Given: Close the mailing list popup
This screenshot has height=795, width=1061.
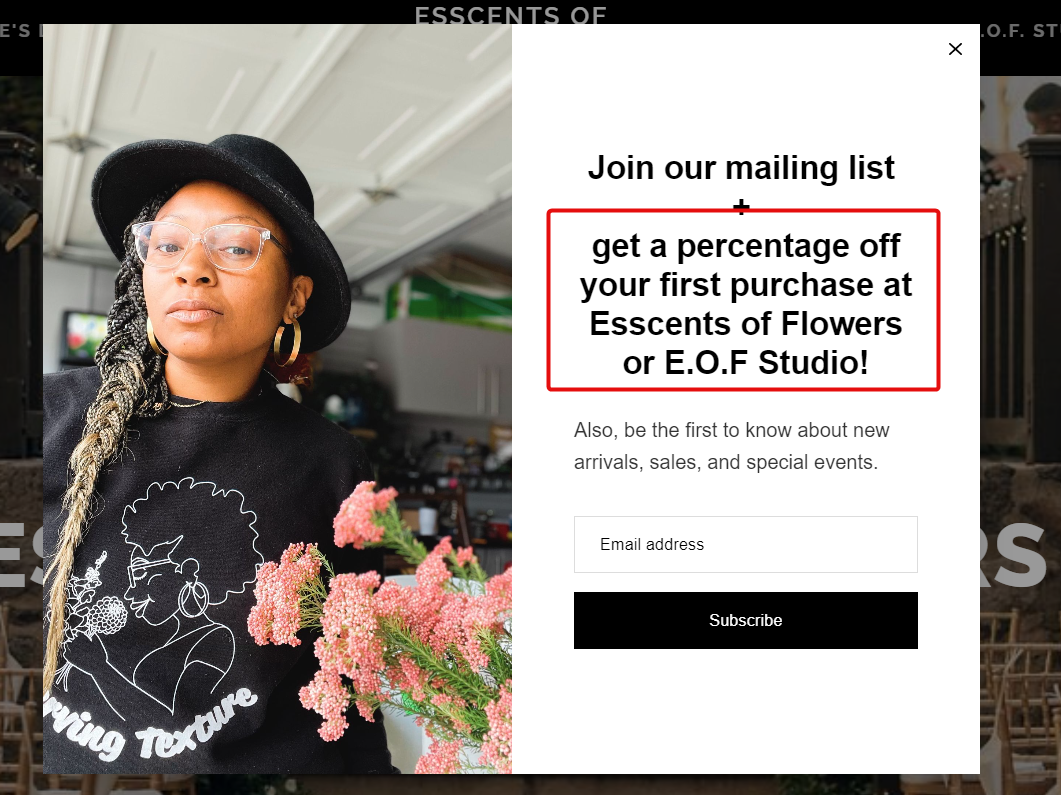Looking at the screenshot, I should (955, 49).
